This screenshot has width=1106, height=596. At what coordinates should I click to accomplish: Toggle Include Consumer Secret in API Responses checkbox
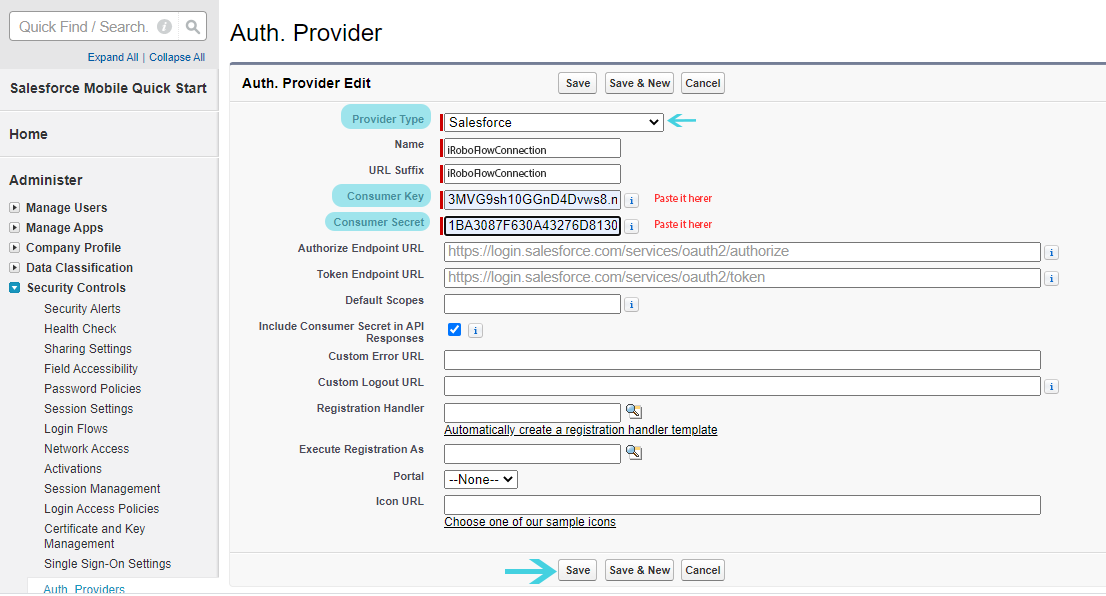[x=455, y=330]
